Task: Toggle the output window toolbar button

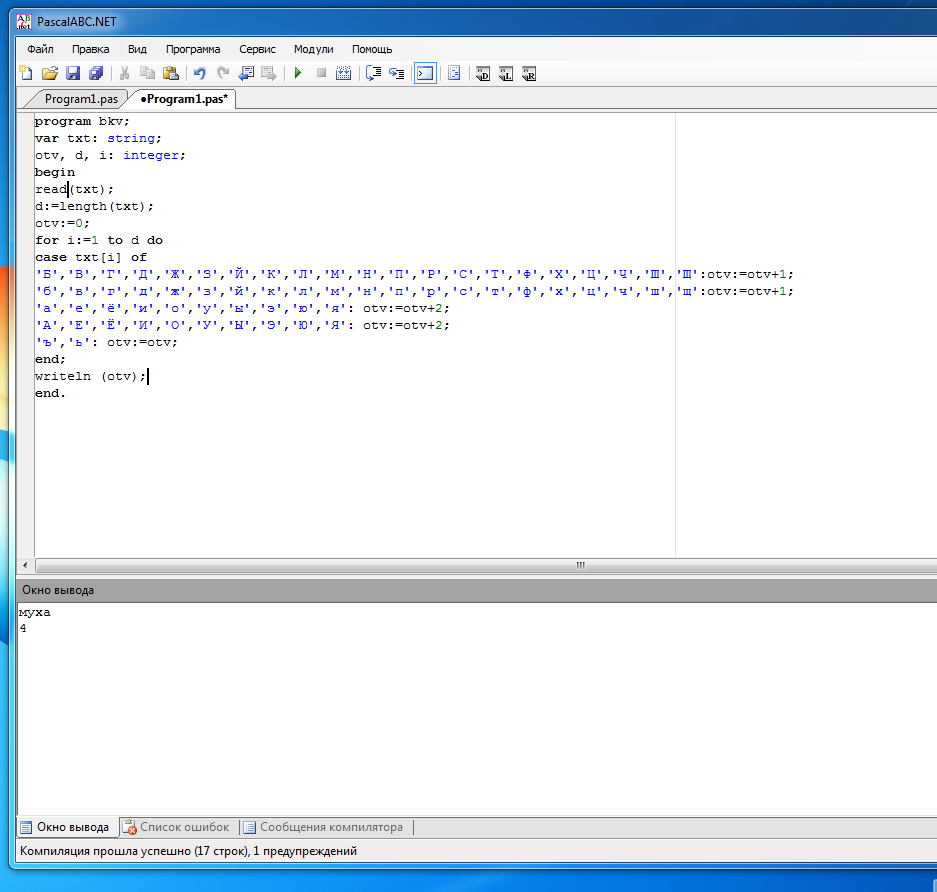Action: coord(425,73)
